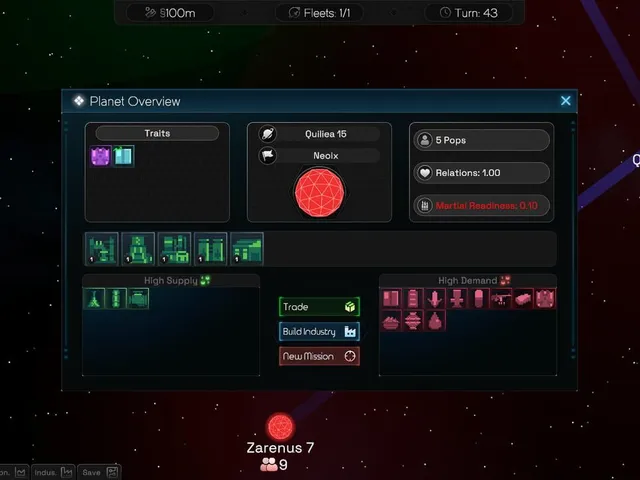Click the ingot bar High Demand icon
The width and height of the screenshot is (640, 480).
523,298
